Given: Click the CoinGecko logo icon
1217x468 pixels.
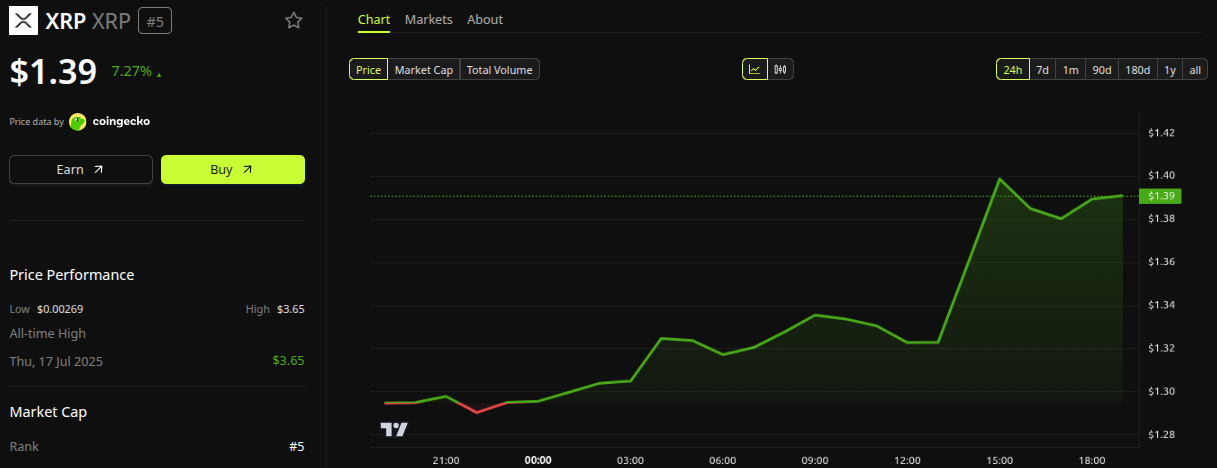Looking at the screenshot, I should [x=77, y=122].
